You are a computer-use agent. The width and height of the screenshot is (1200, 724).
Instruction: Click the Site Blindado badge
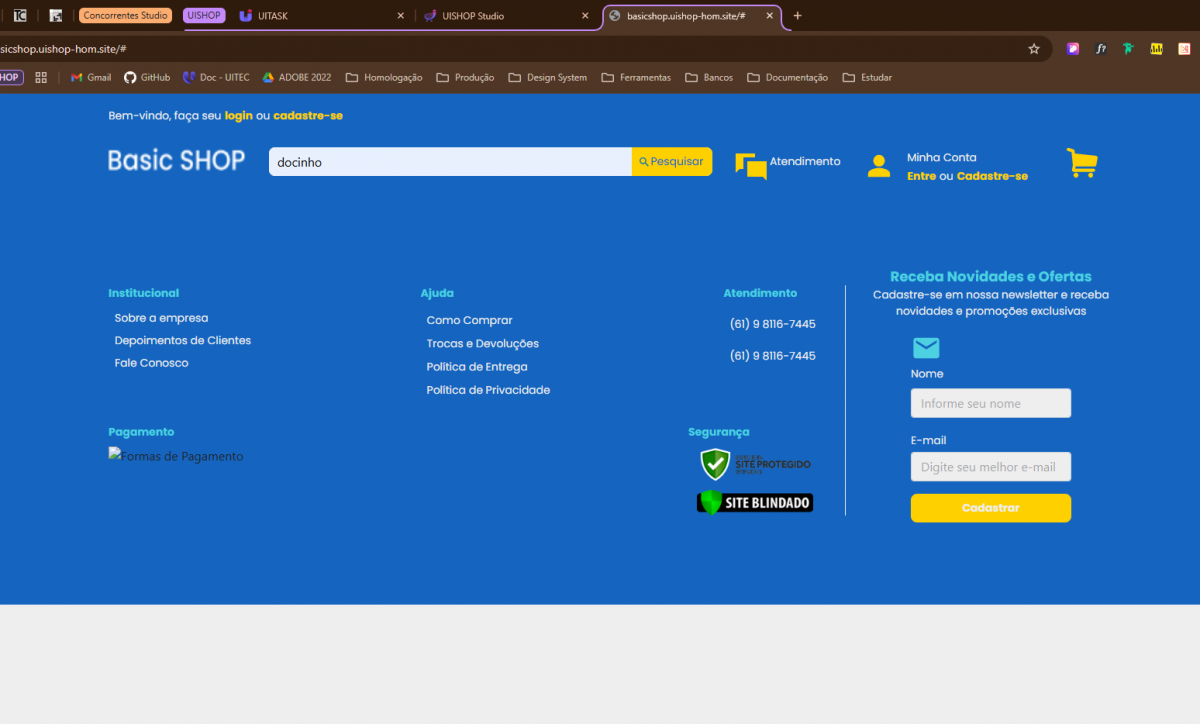[755, 502]
